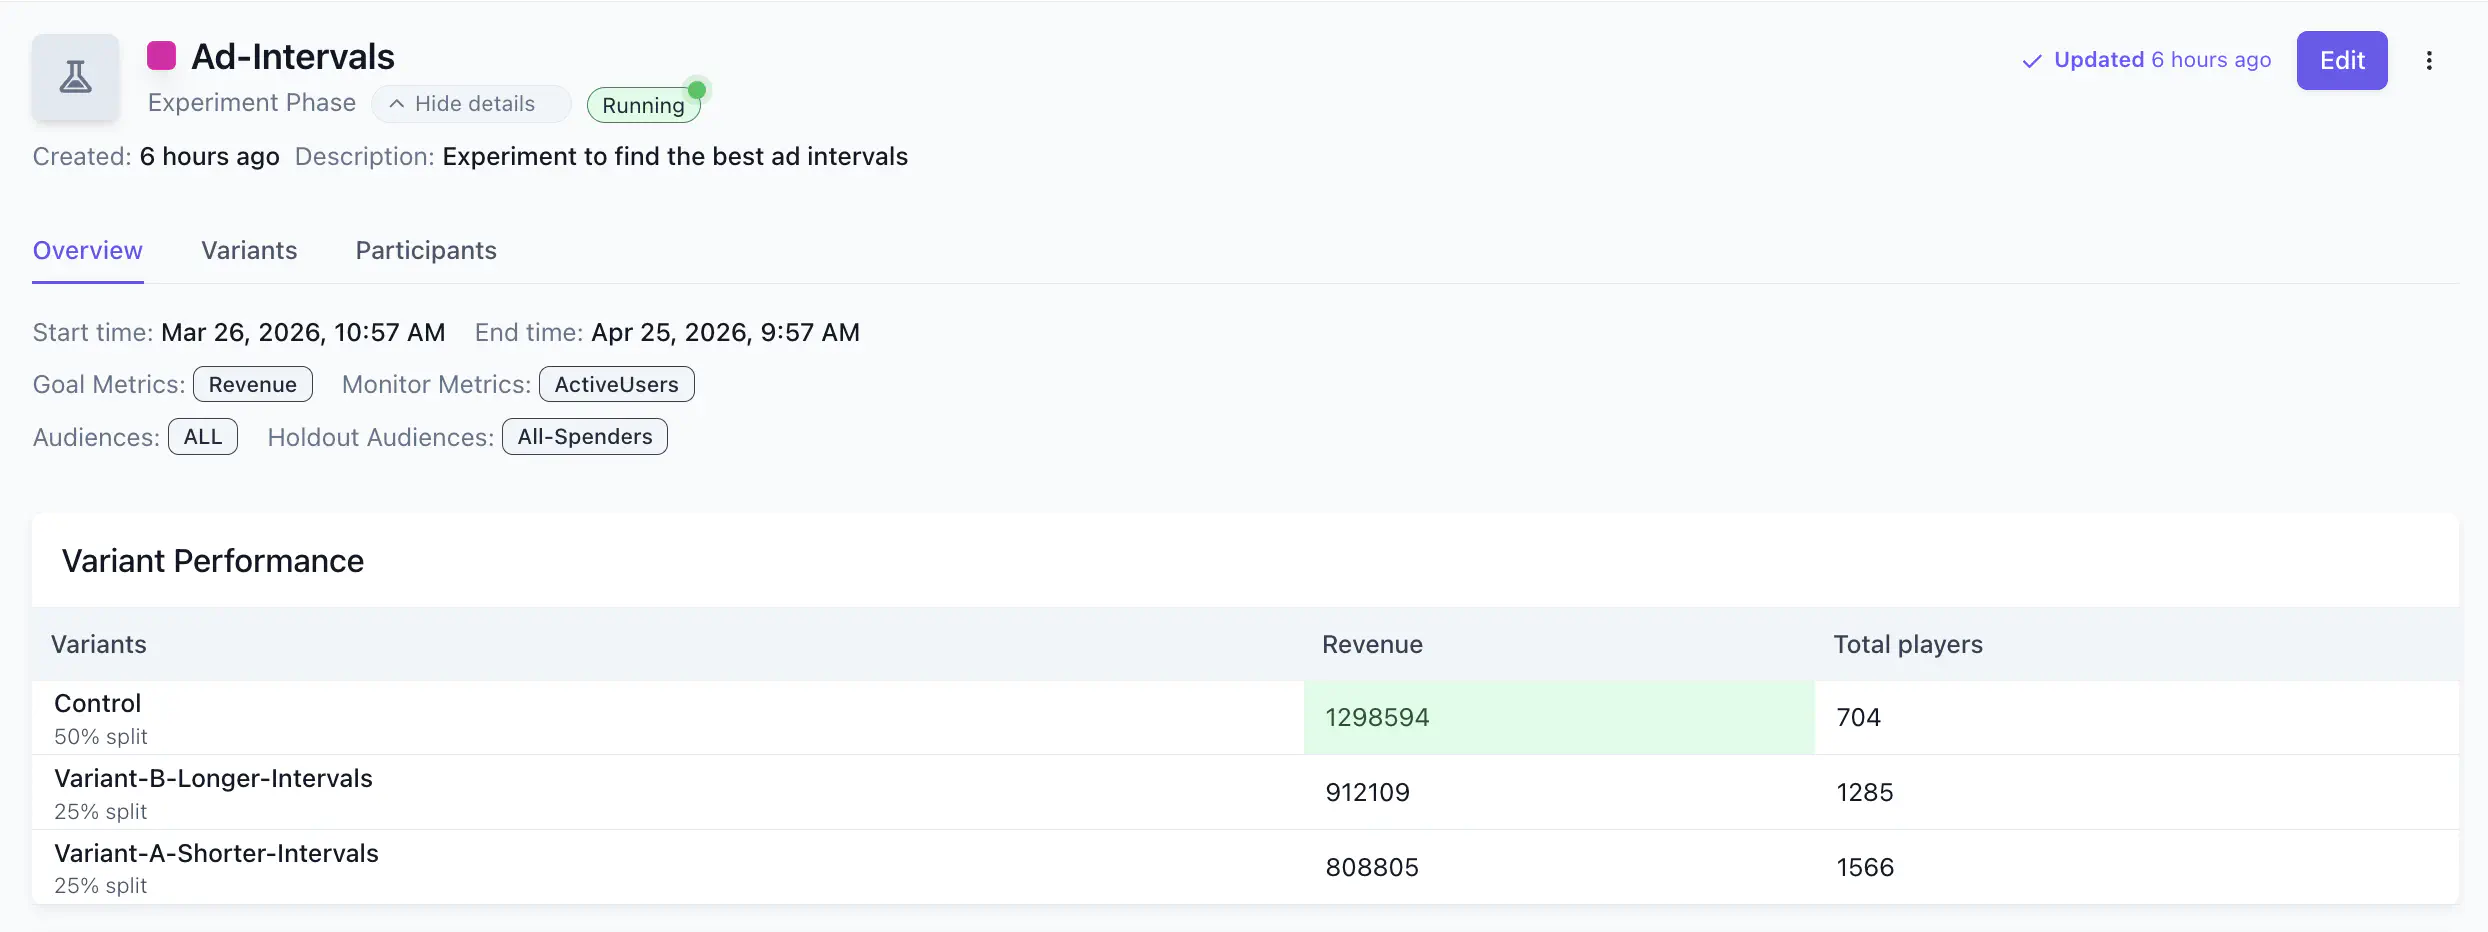Click the Running status badge
This screenshot has width=2488, height=932.
pos(643,105)
